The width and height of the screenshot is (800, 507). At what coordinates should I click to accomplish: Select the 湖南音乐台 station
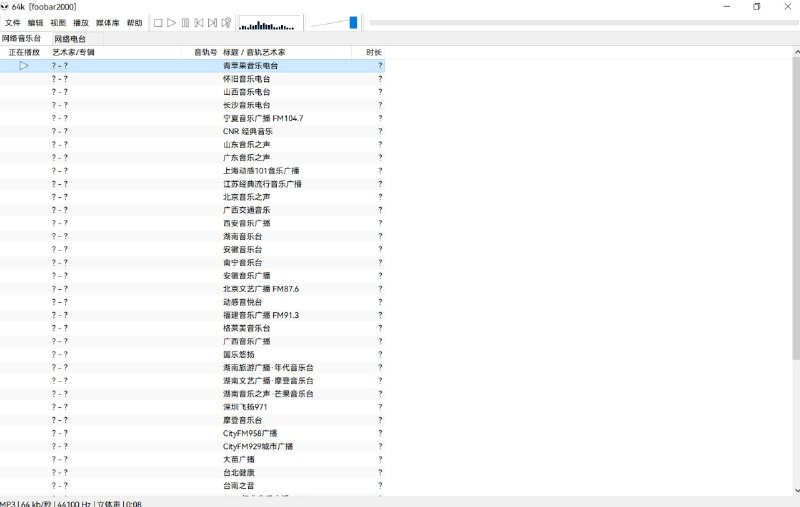pyautogui.click(x=192, y=236)
